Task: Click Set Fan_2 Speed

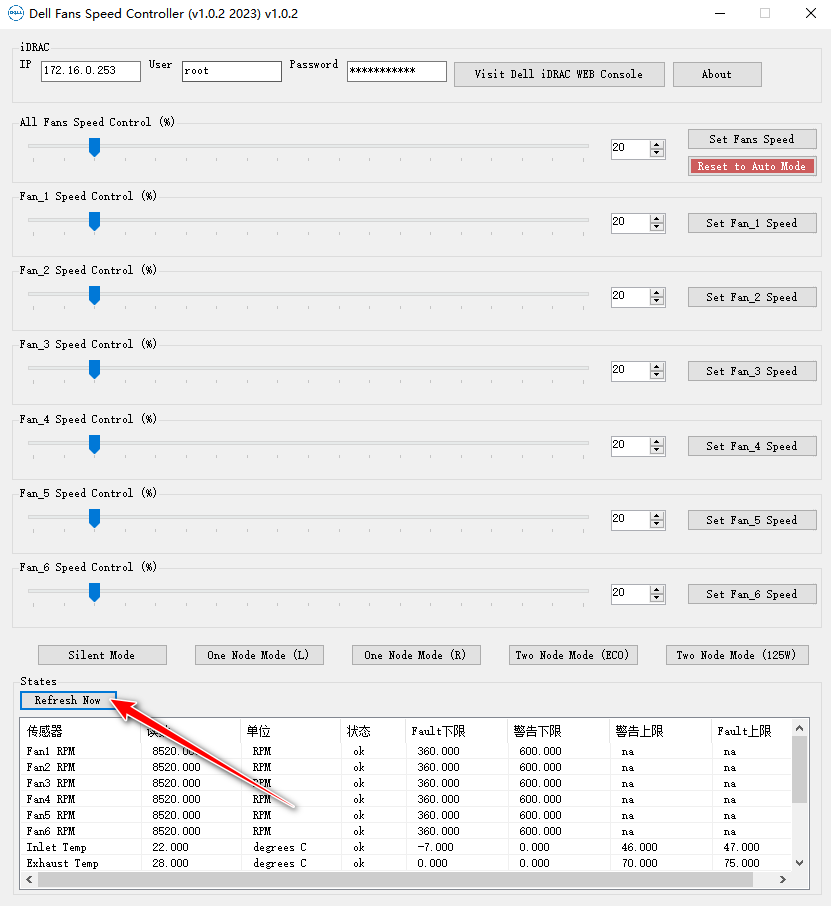Action: pos(752,297)
